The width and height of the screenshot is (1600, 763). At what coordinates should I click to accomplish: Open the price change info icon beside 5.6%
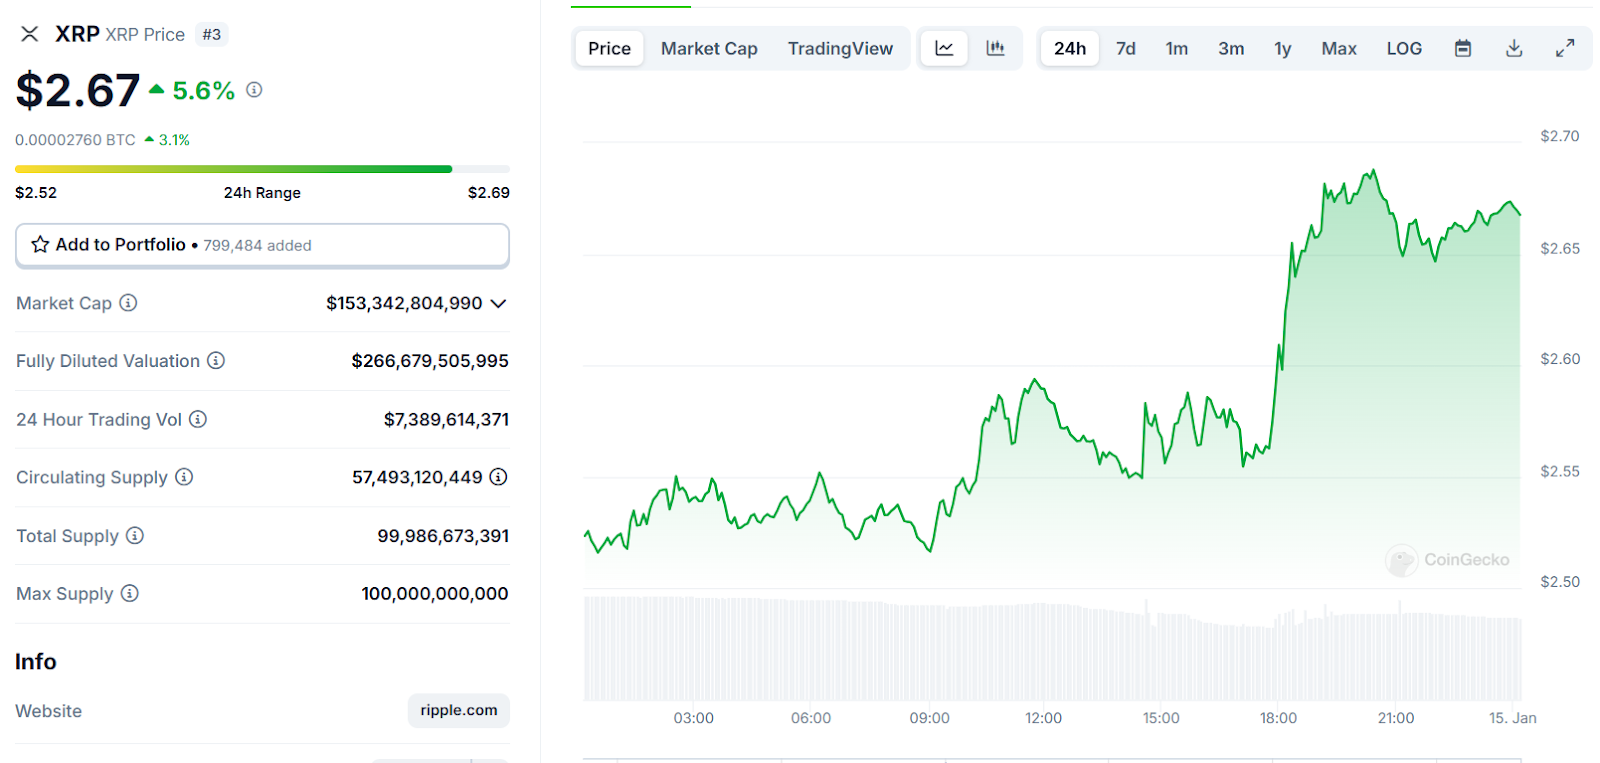(x=254, y=90)
